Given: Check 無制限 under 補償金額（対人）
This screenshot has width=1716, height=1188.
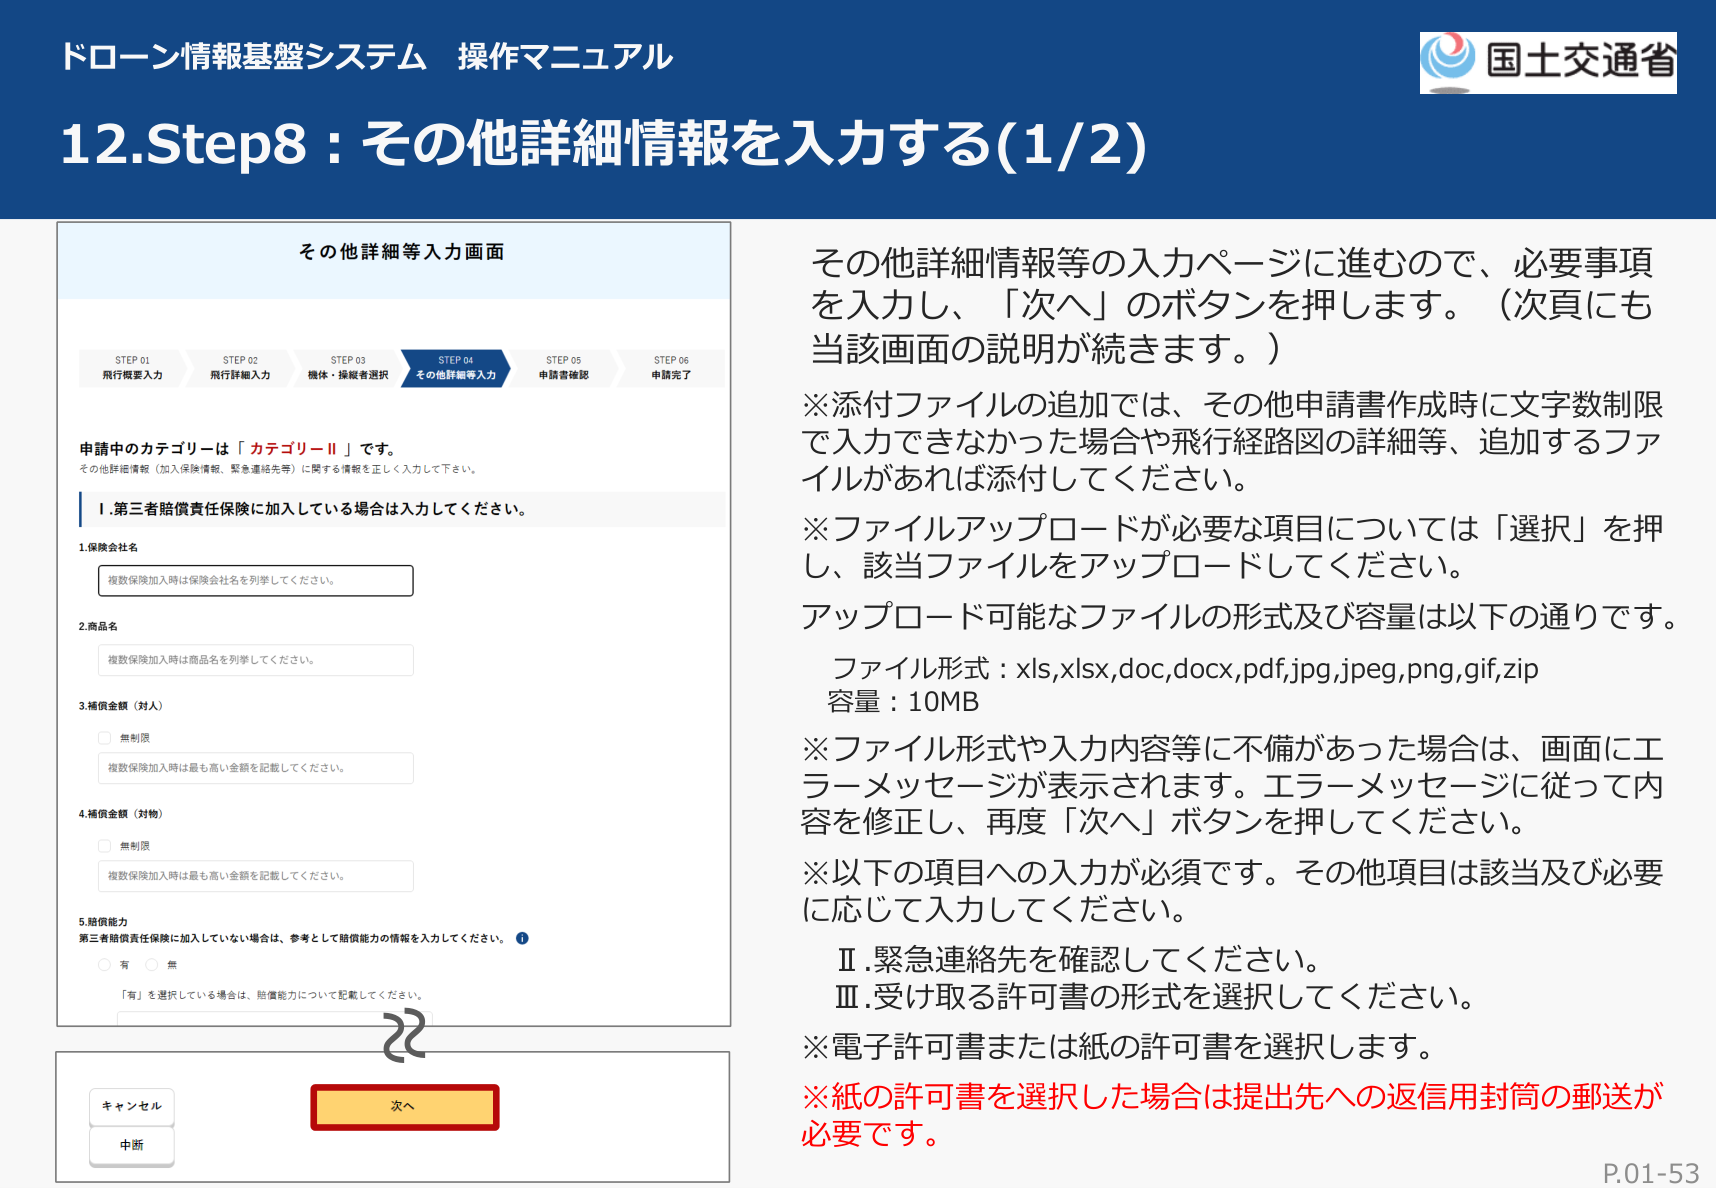Looking at the screenshot, I should [x=104, y=738].
